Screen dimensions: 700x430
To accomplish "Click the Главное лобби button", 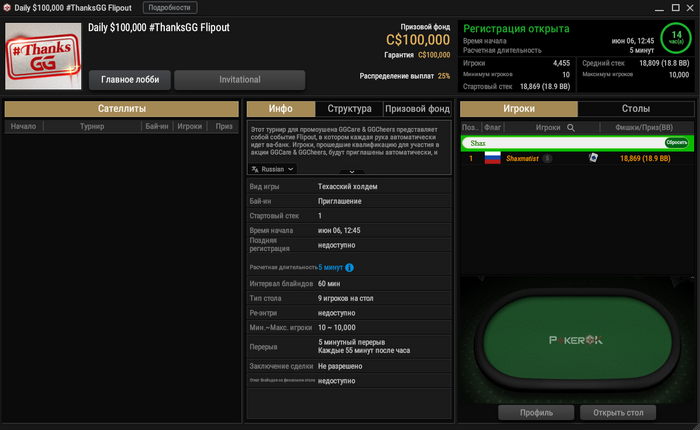I will coord(130,80).
